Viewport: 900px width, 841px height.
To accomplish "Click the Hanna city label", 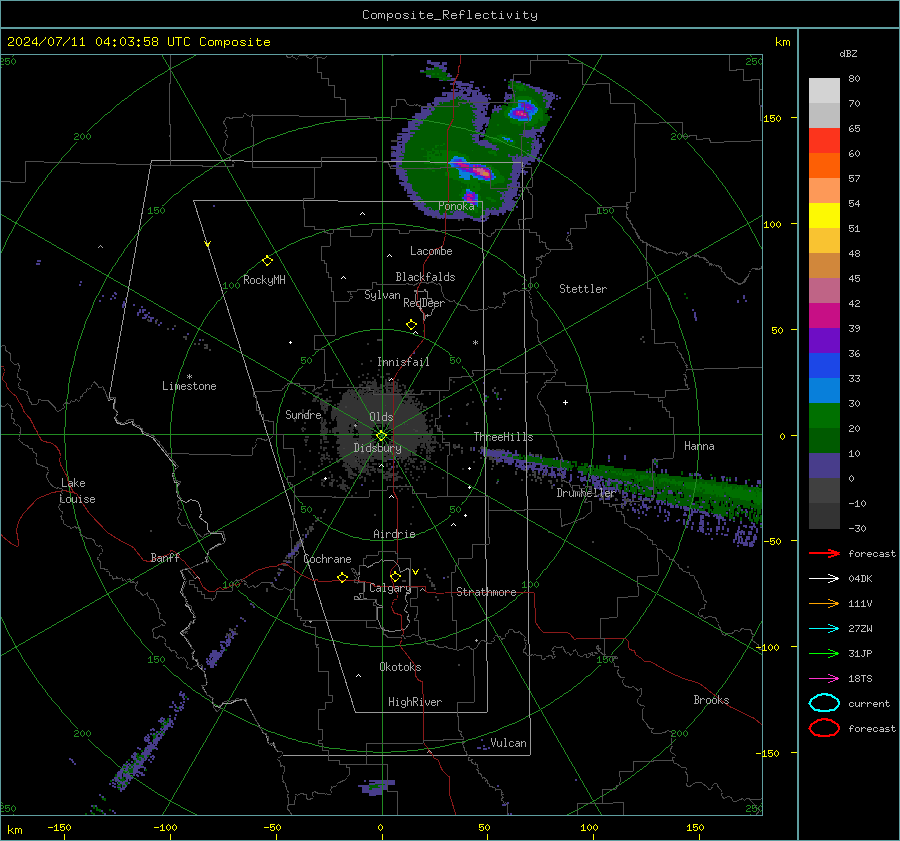I will [699, 446].
